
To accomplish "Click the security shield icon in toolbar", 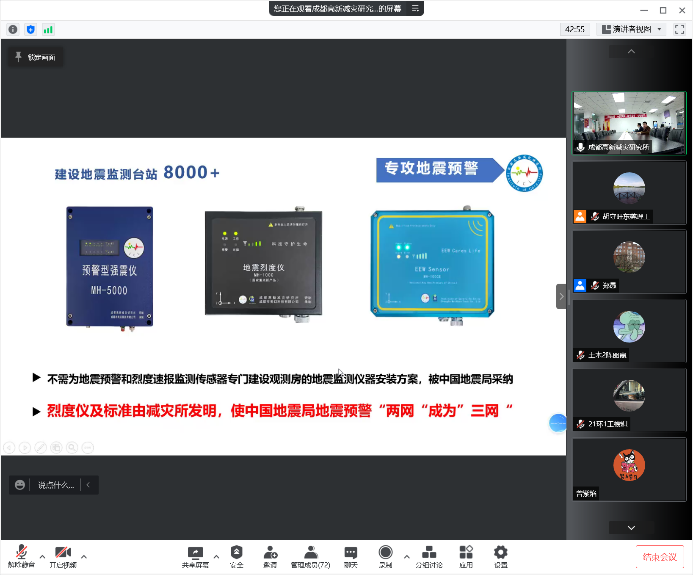I will click(236, 555).
